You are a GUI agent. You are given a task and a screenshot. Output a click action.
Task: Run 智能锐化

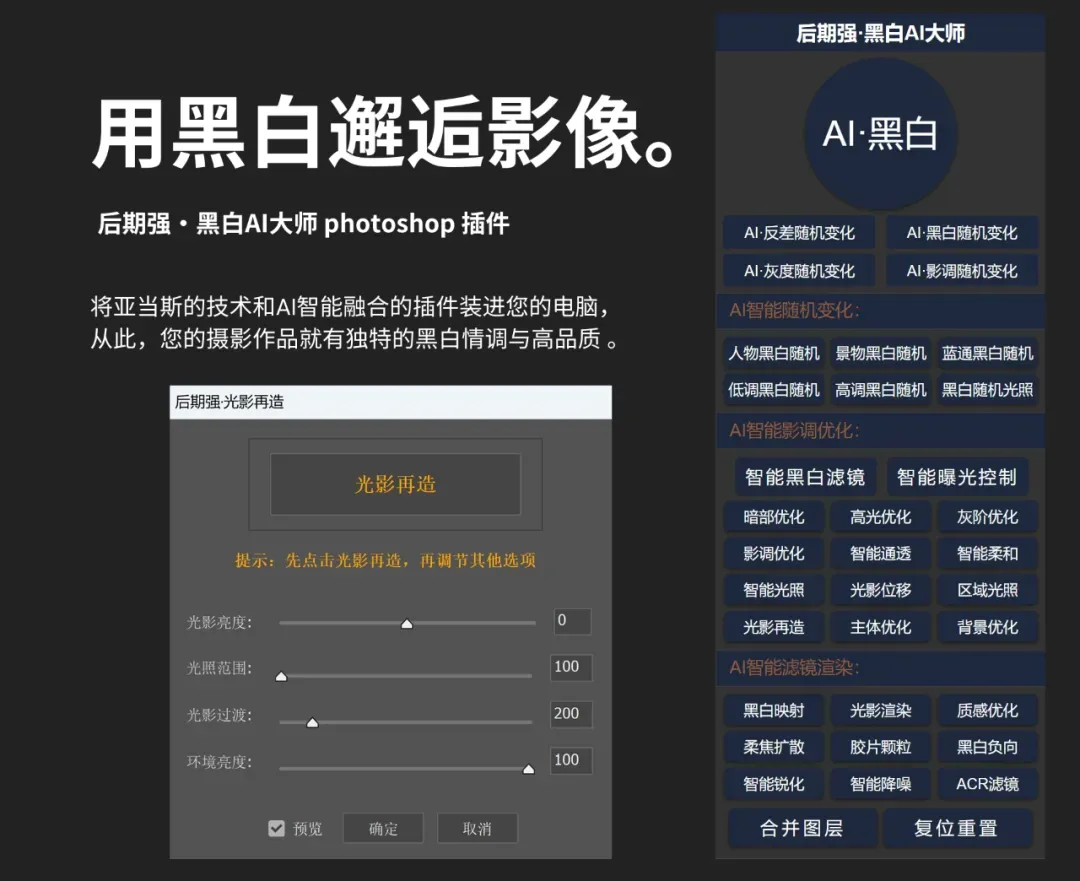click(x=773, y=784)
